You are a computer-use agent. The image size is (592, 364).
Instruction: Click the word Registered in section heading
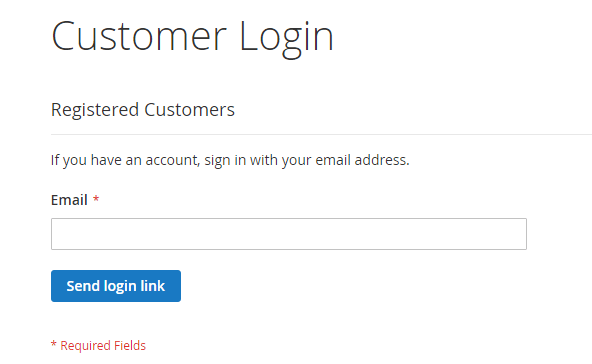coord(95,110)
